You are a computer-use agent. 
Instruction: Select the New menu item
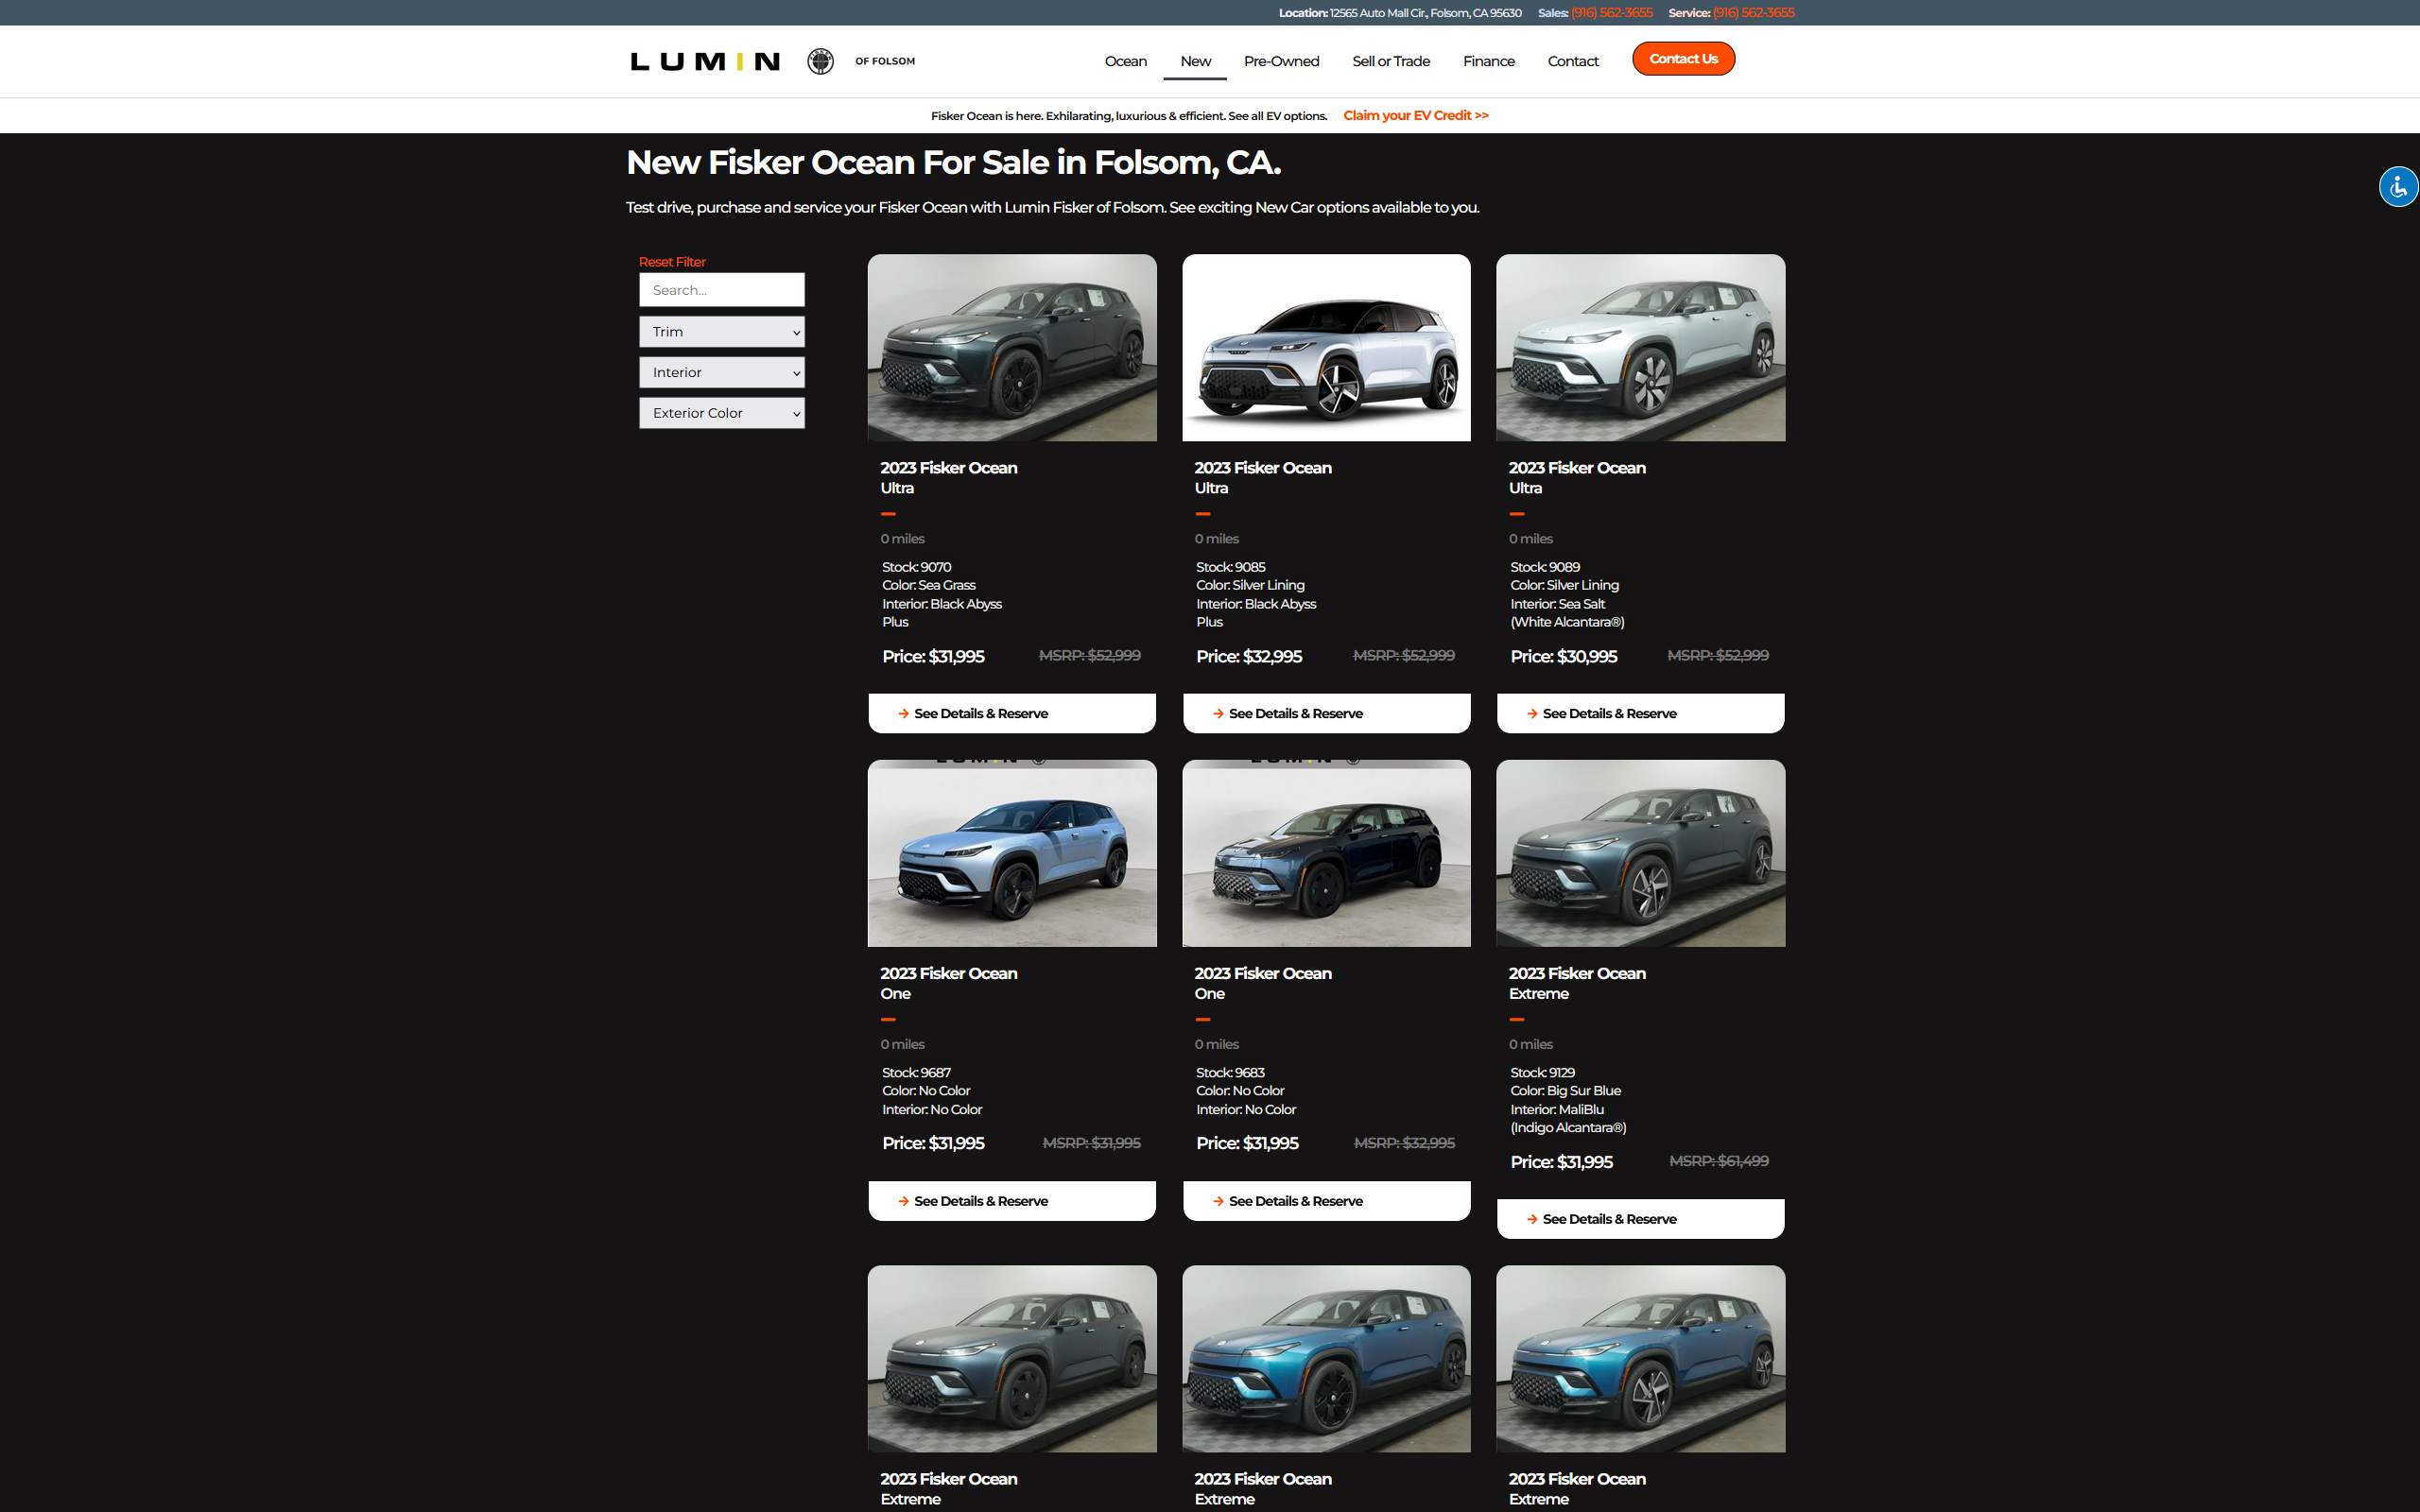1195,61
